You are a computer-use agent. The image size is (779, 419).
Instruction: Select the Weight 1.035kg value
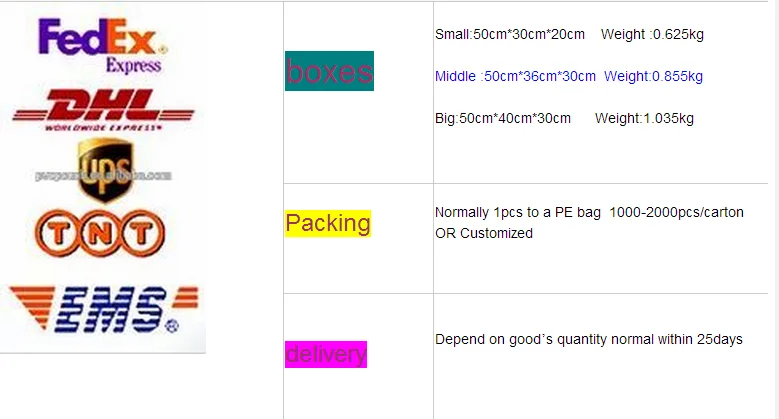[x=644, y=118]
